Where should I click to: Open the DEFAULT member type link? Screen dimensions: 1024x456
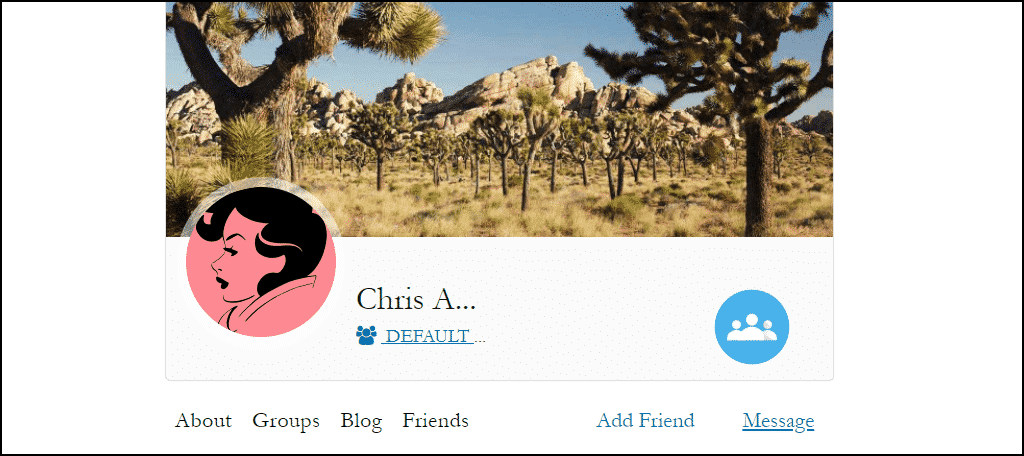pyautogui.click(x=428, y=336)
